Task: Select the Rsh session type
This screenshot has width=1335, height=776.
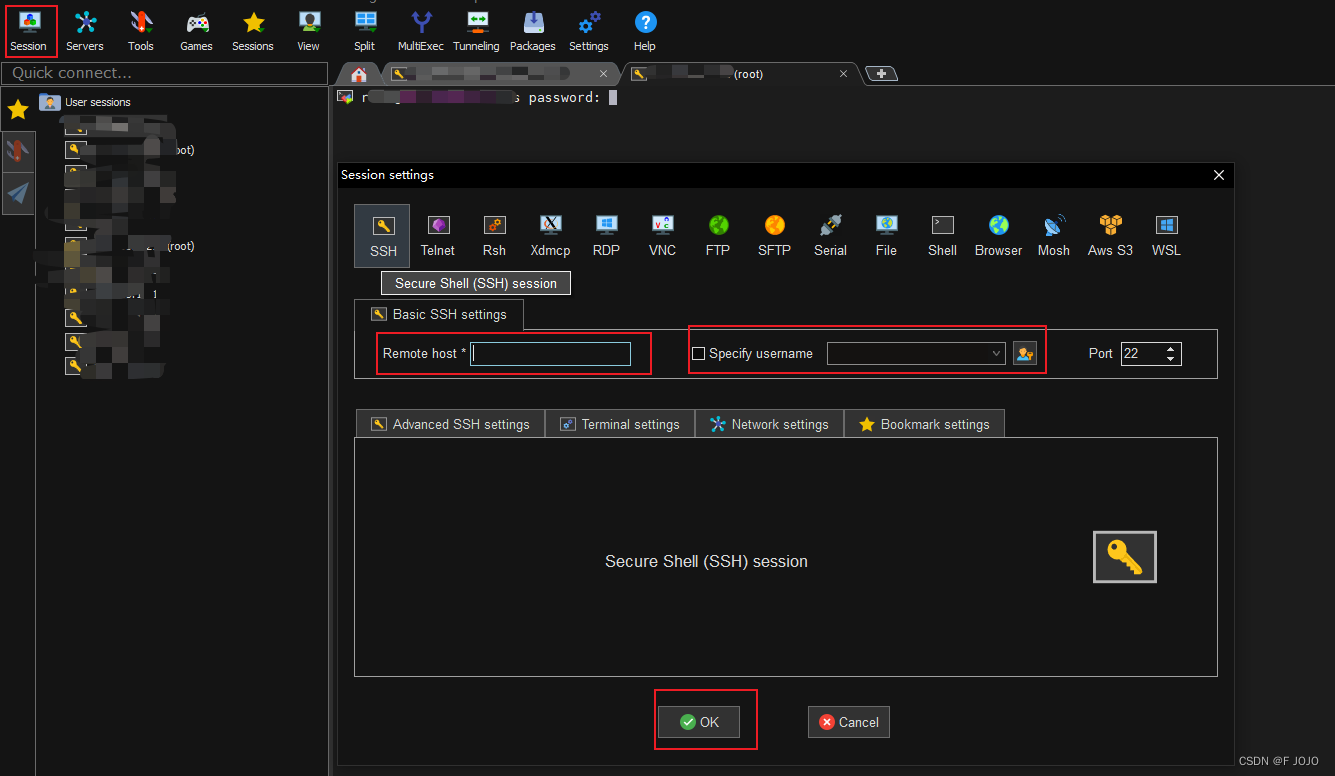Action: click(494, 236)
